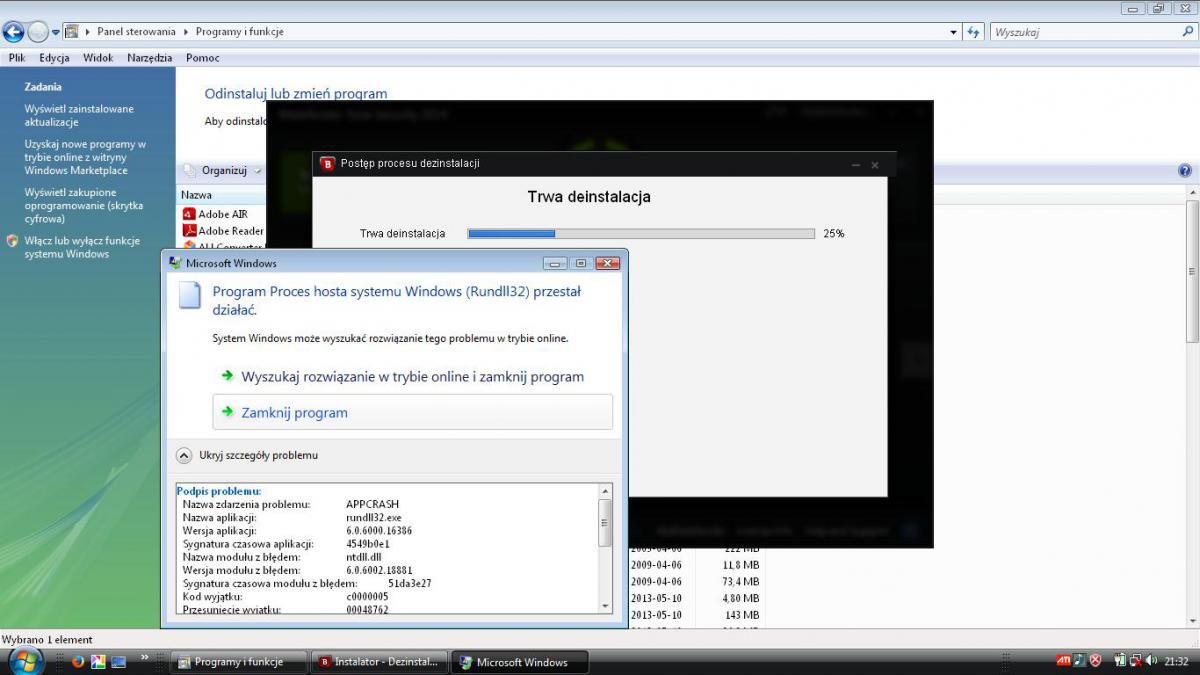1200x675 pixels.
Task: Minimize the Postęp procesu dezinstalacji window
Action: click(x=856, y=164)
